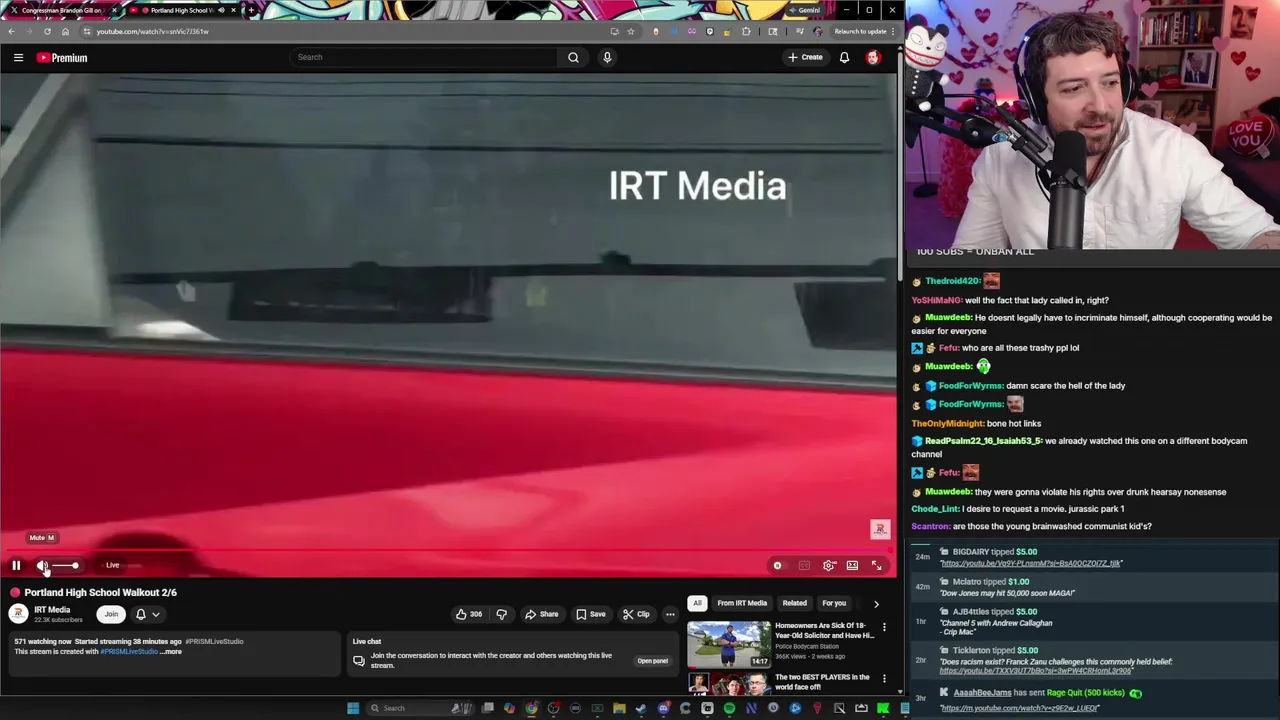Screen dimensions: 1280x720
Task: Open a new browser tab
Action: pos(251,10)
